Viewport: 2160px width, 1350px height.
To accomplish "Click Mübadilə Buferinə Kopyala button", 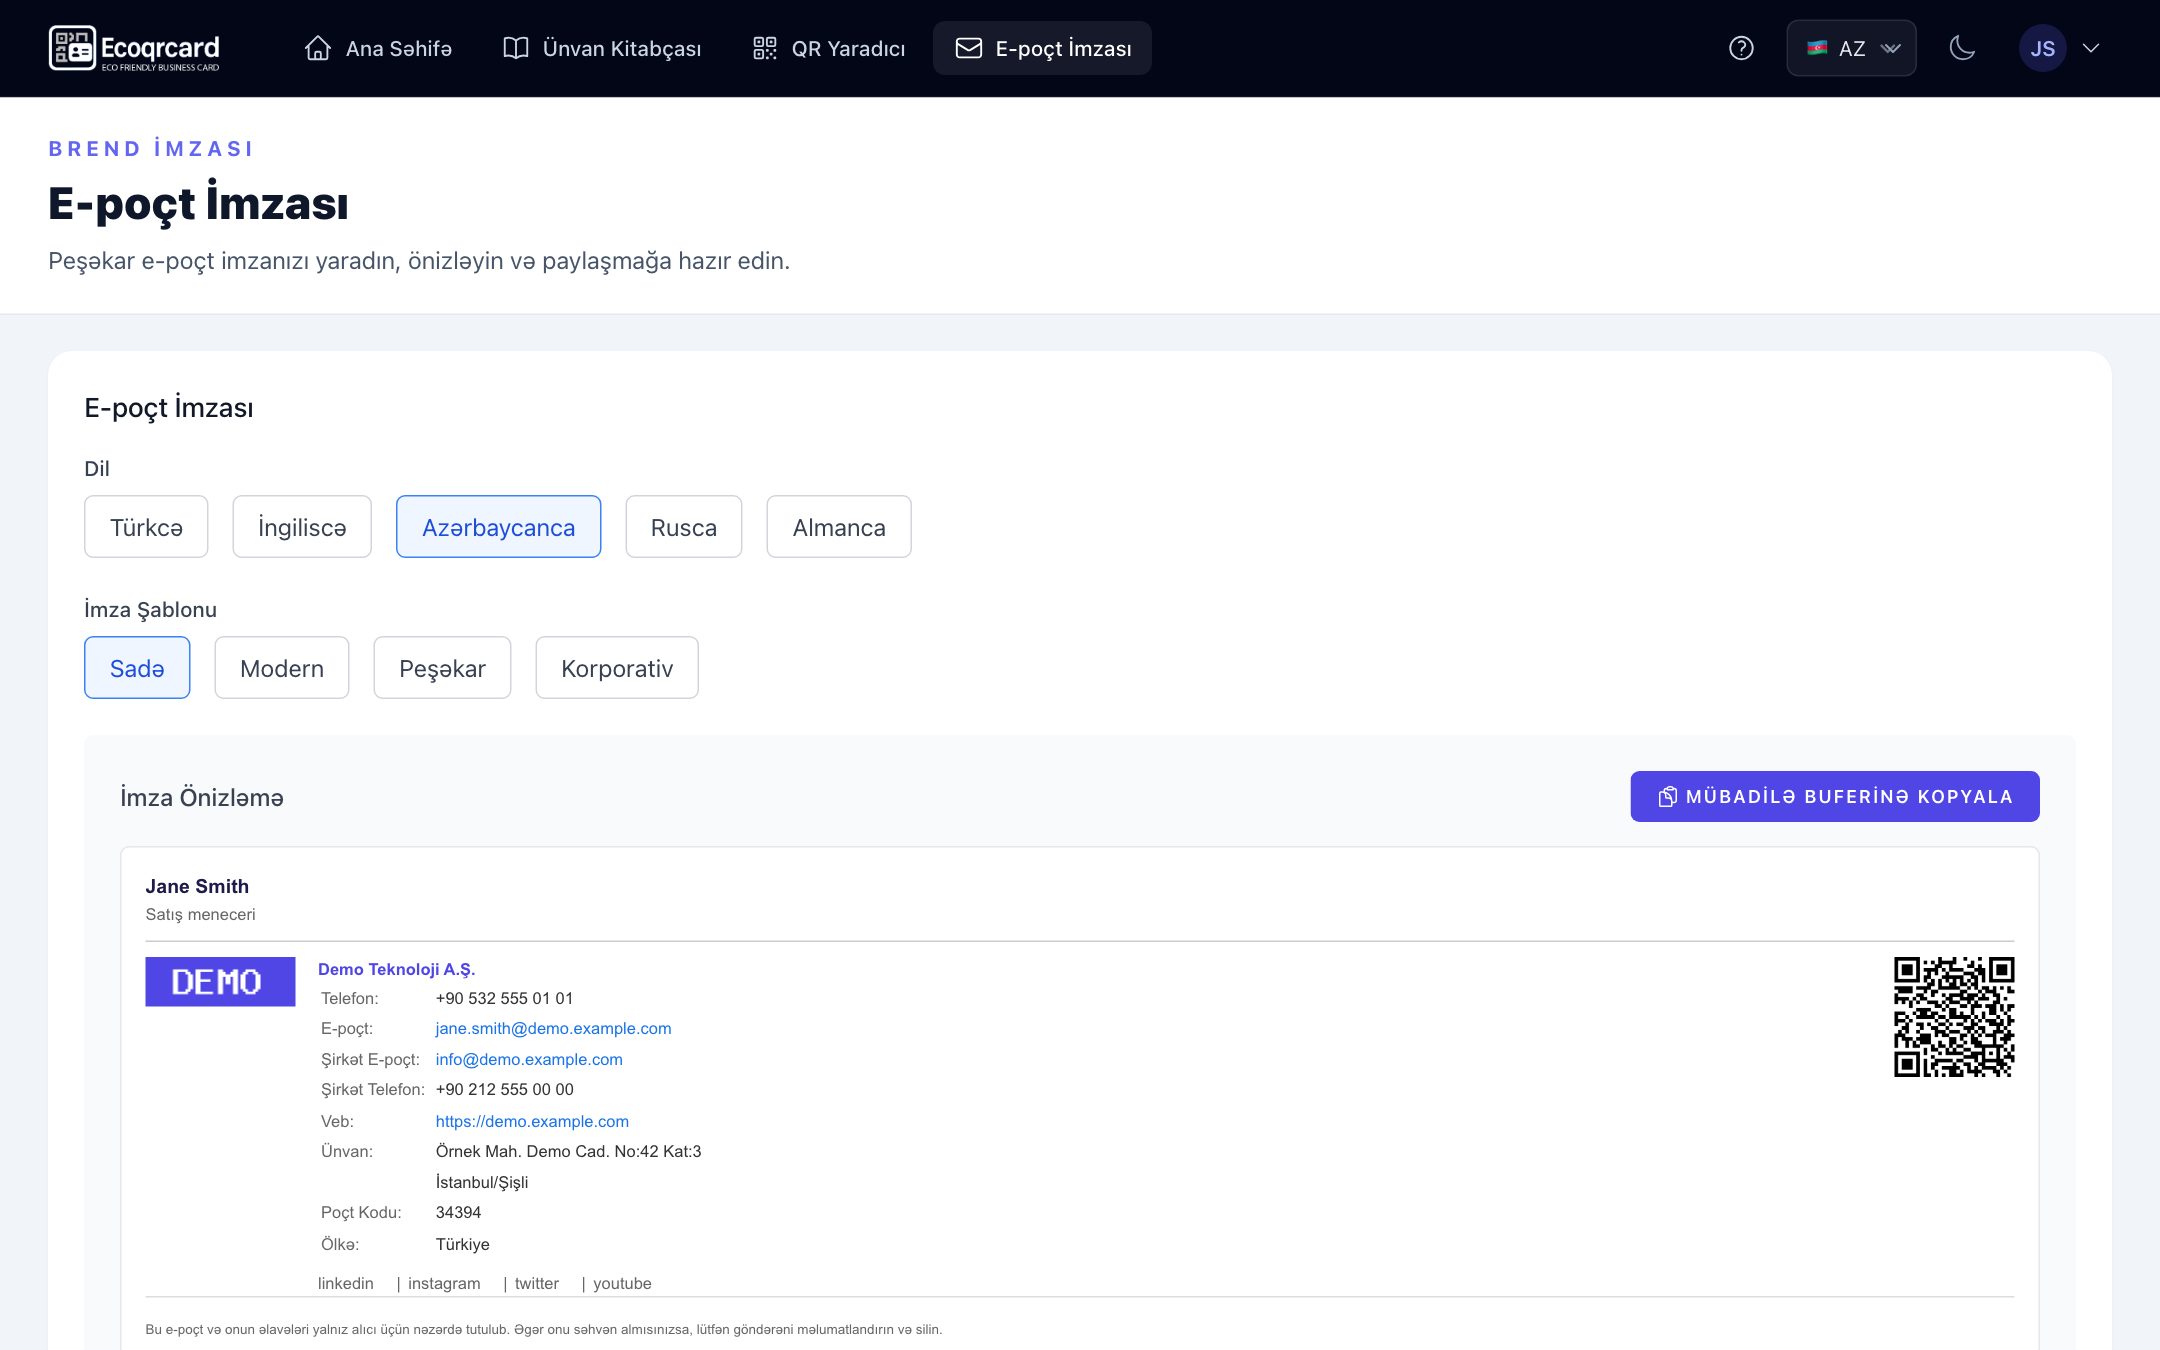I will (1835, 797).
